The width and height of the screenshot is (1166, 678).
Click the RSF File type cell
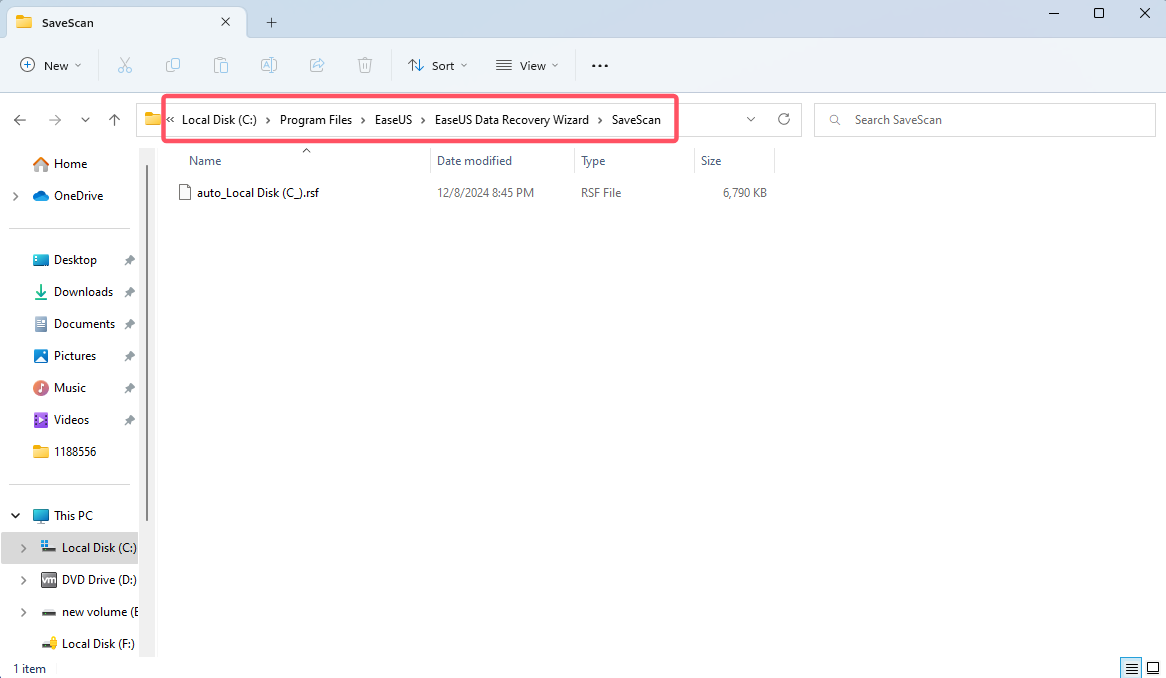tap(601, 193)
